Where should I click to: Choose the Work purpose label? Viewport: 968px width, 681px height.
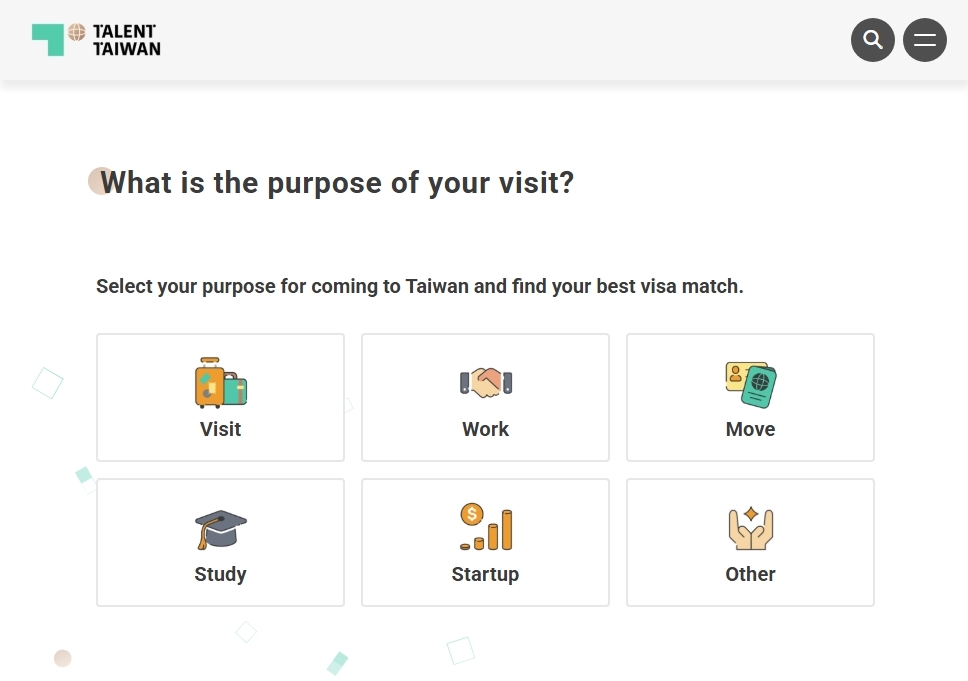[486, 429]
